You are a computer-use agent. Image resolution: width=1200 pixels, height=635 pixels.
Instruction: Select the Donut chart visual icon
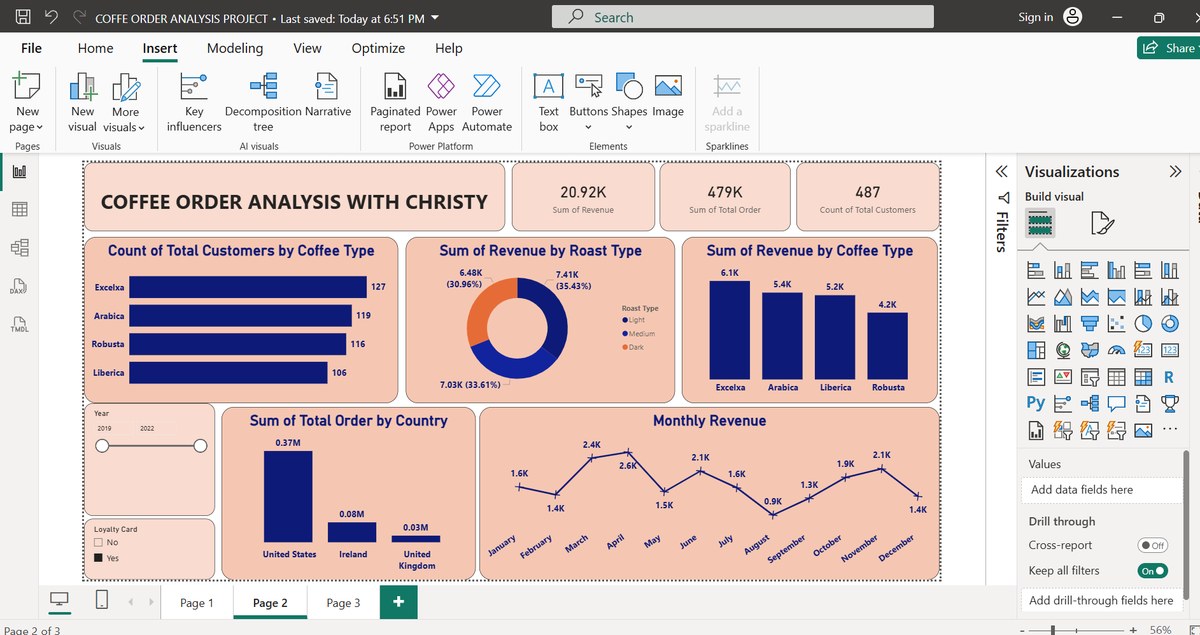[1169, 323]
